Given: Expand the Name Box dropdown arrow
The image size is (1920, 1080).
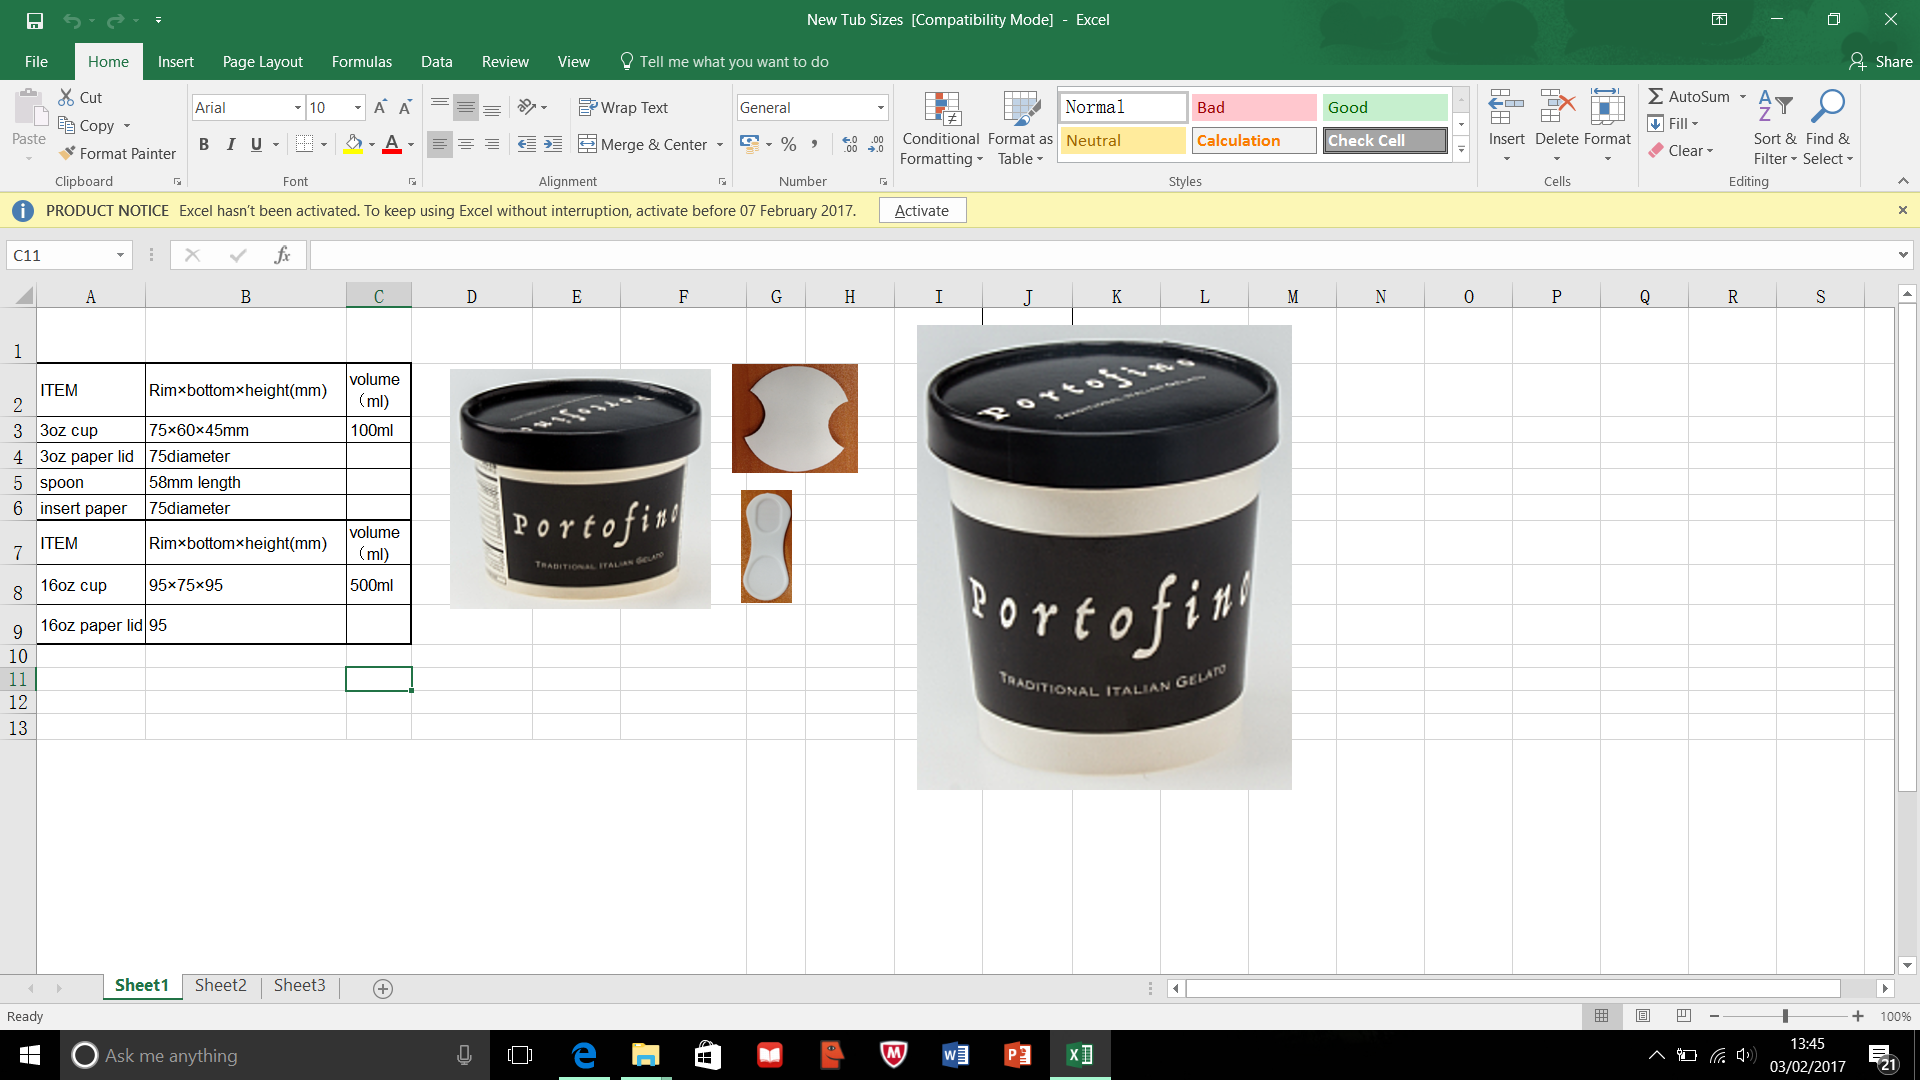Looking at the screenshot, I should (120, 255).
